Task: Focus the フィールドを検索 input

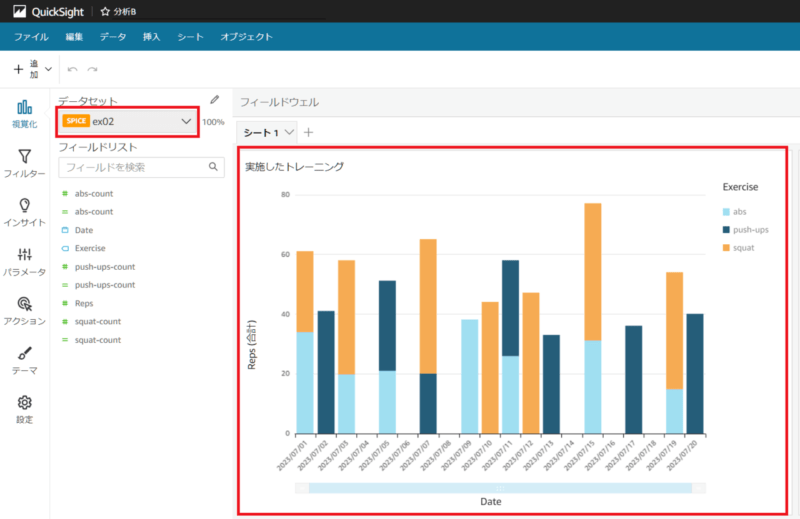Action: coord(141,167)
